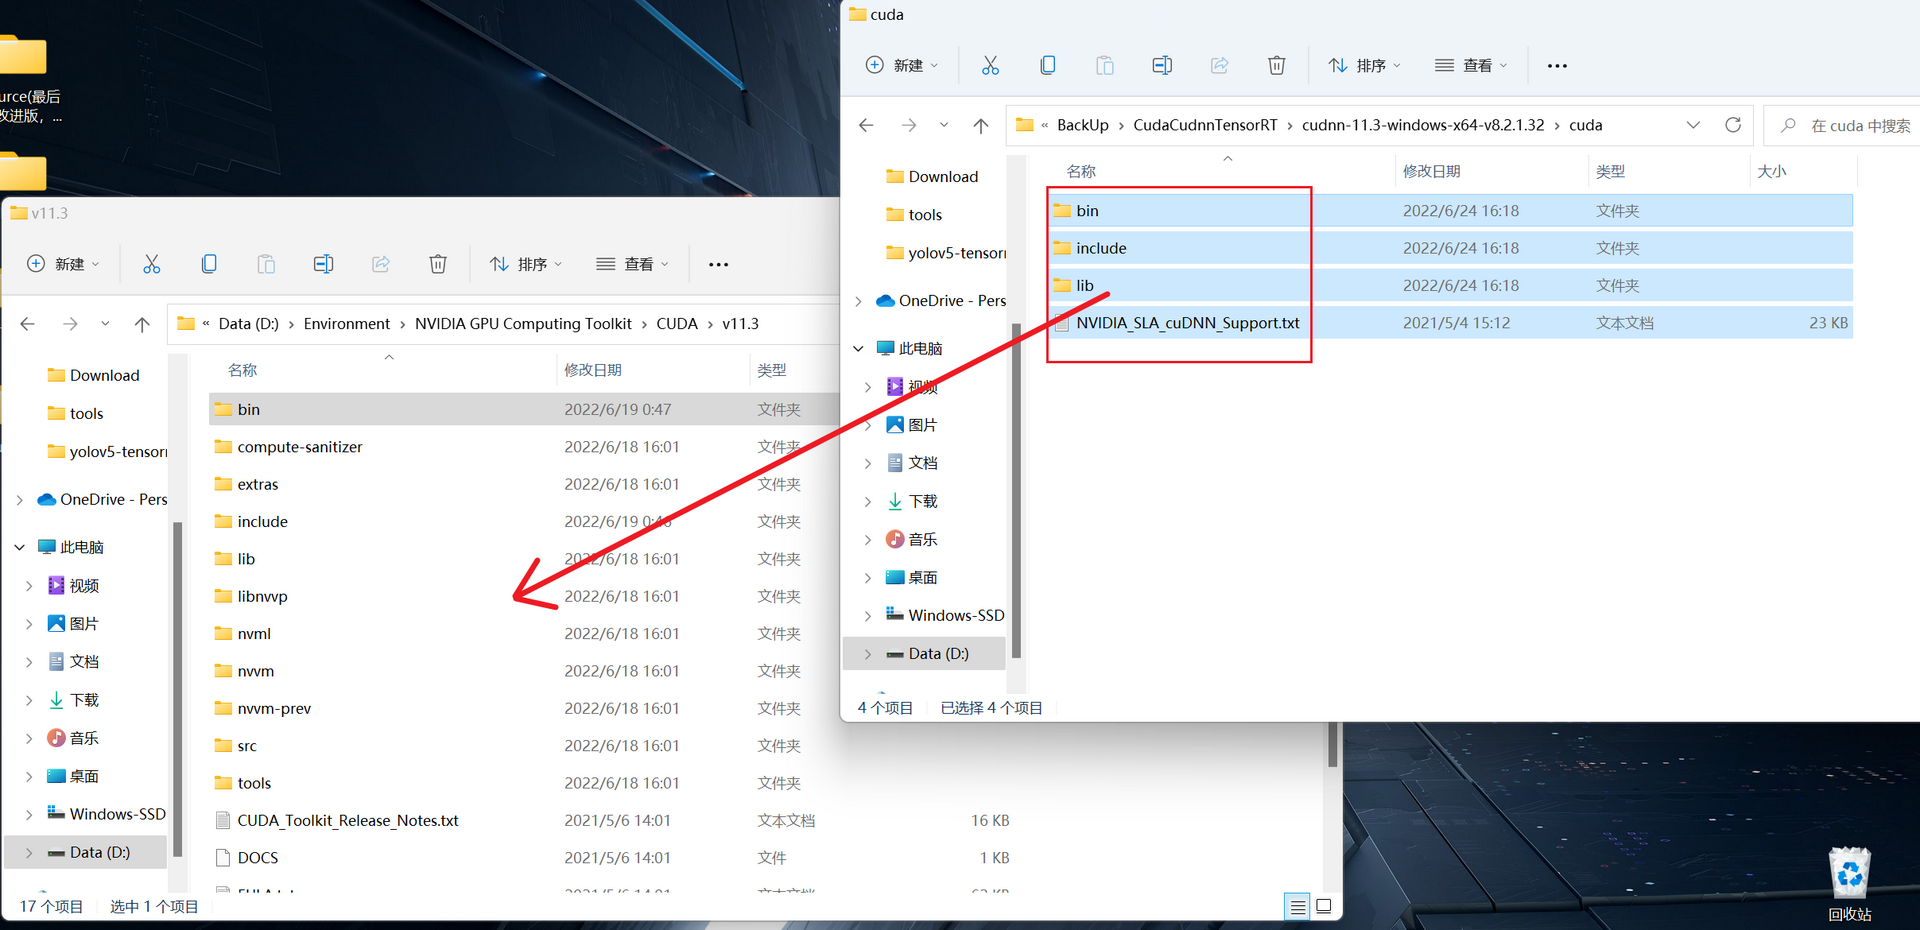The image size is (1920, 930).
Task: Open the three-dot more menu in cuda window
Action: 1557,66
